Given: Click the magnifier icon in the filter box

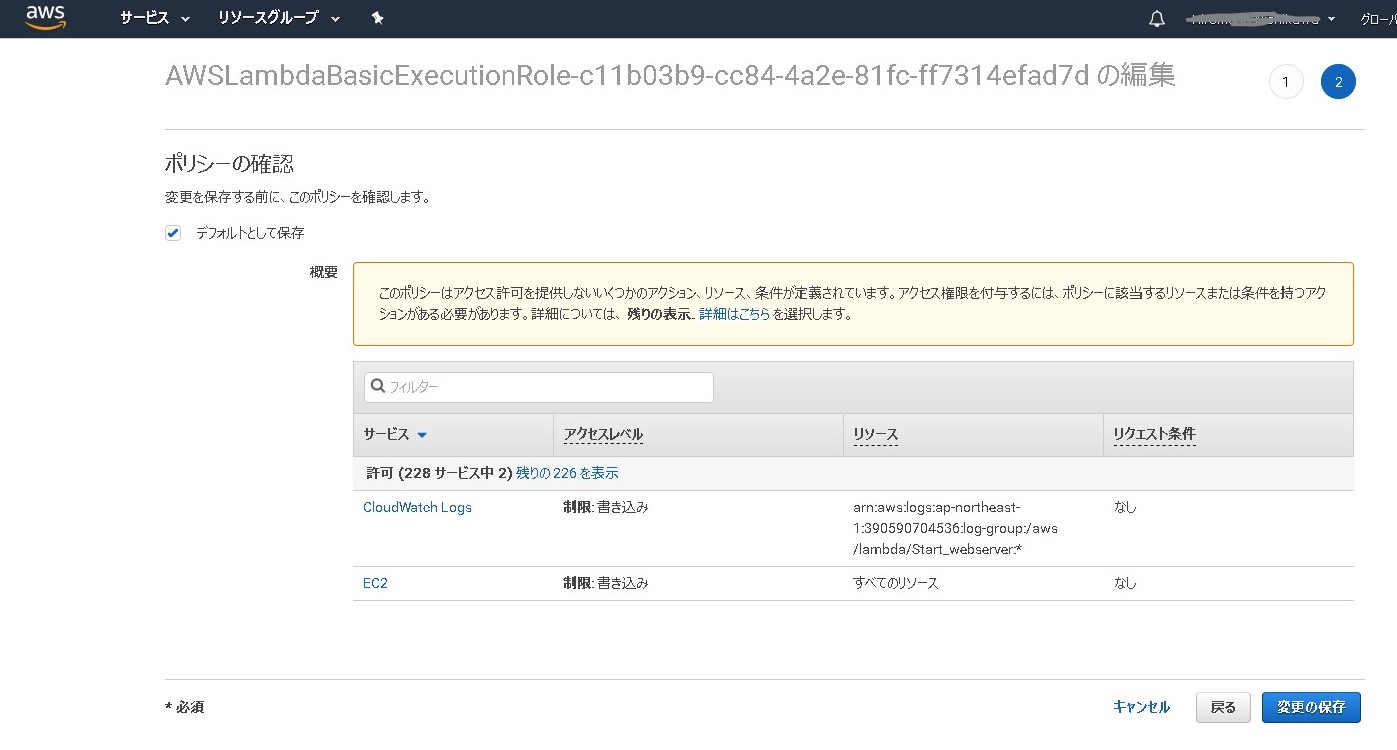Looking at the screenshot, I should [377, 386].
